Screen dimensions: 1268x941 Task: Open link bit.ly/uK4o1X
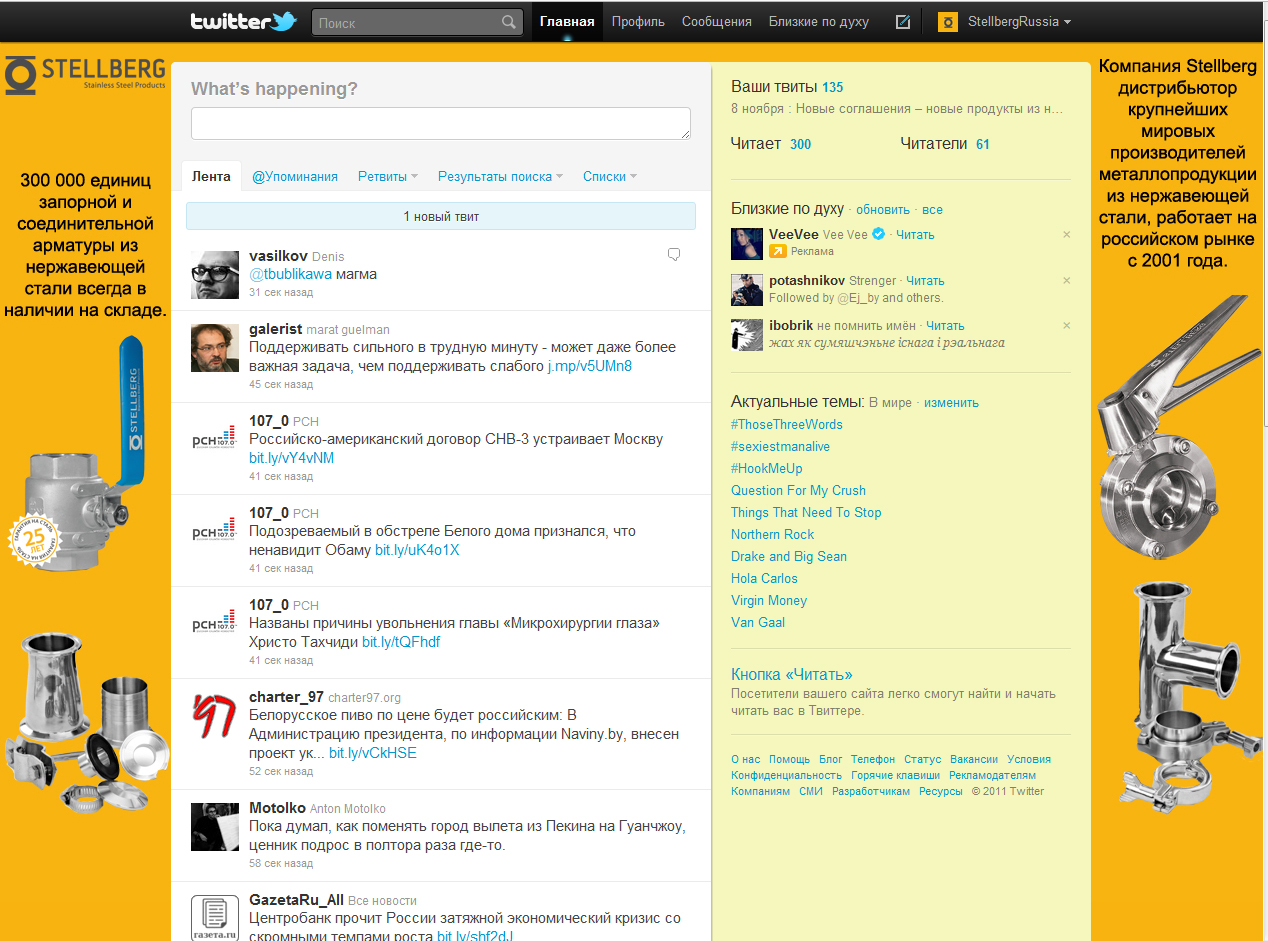417,550
